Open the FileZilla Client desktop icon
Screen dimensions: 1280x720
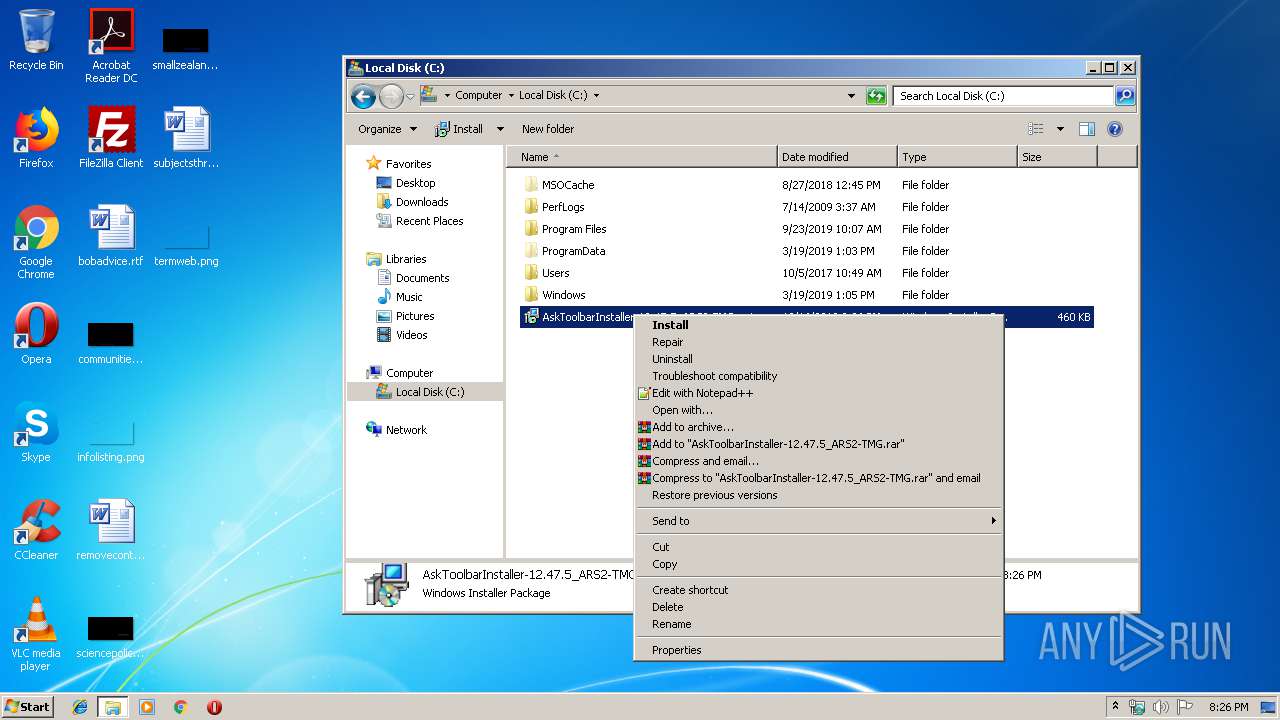pos(111,138)
